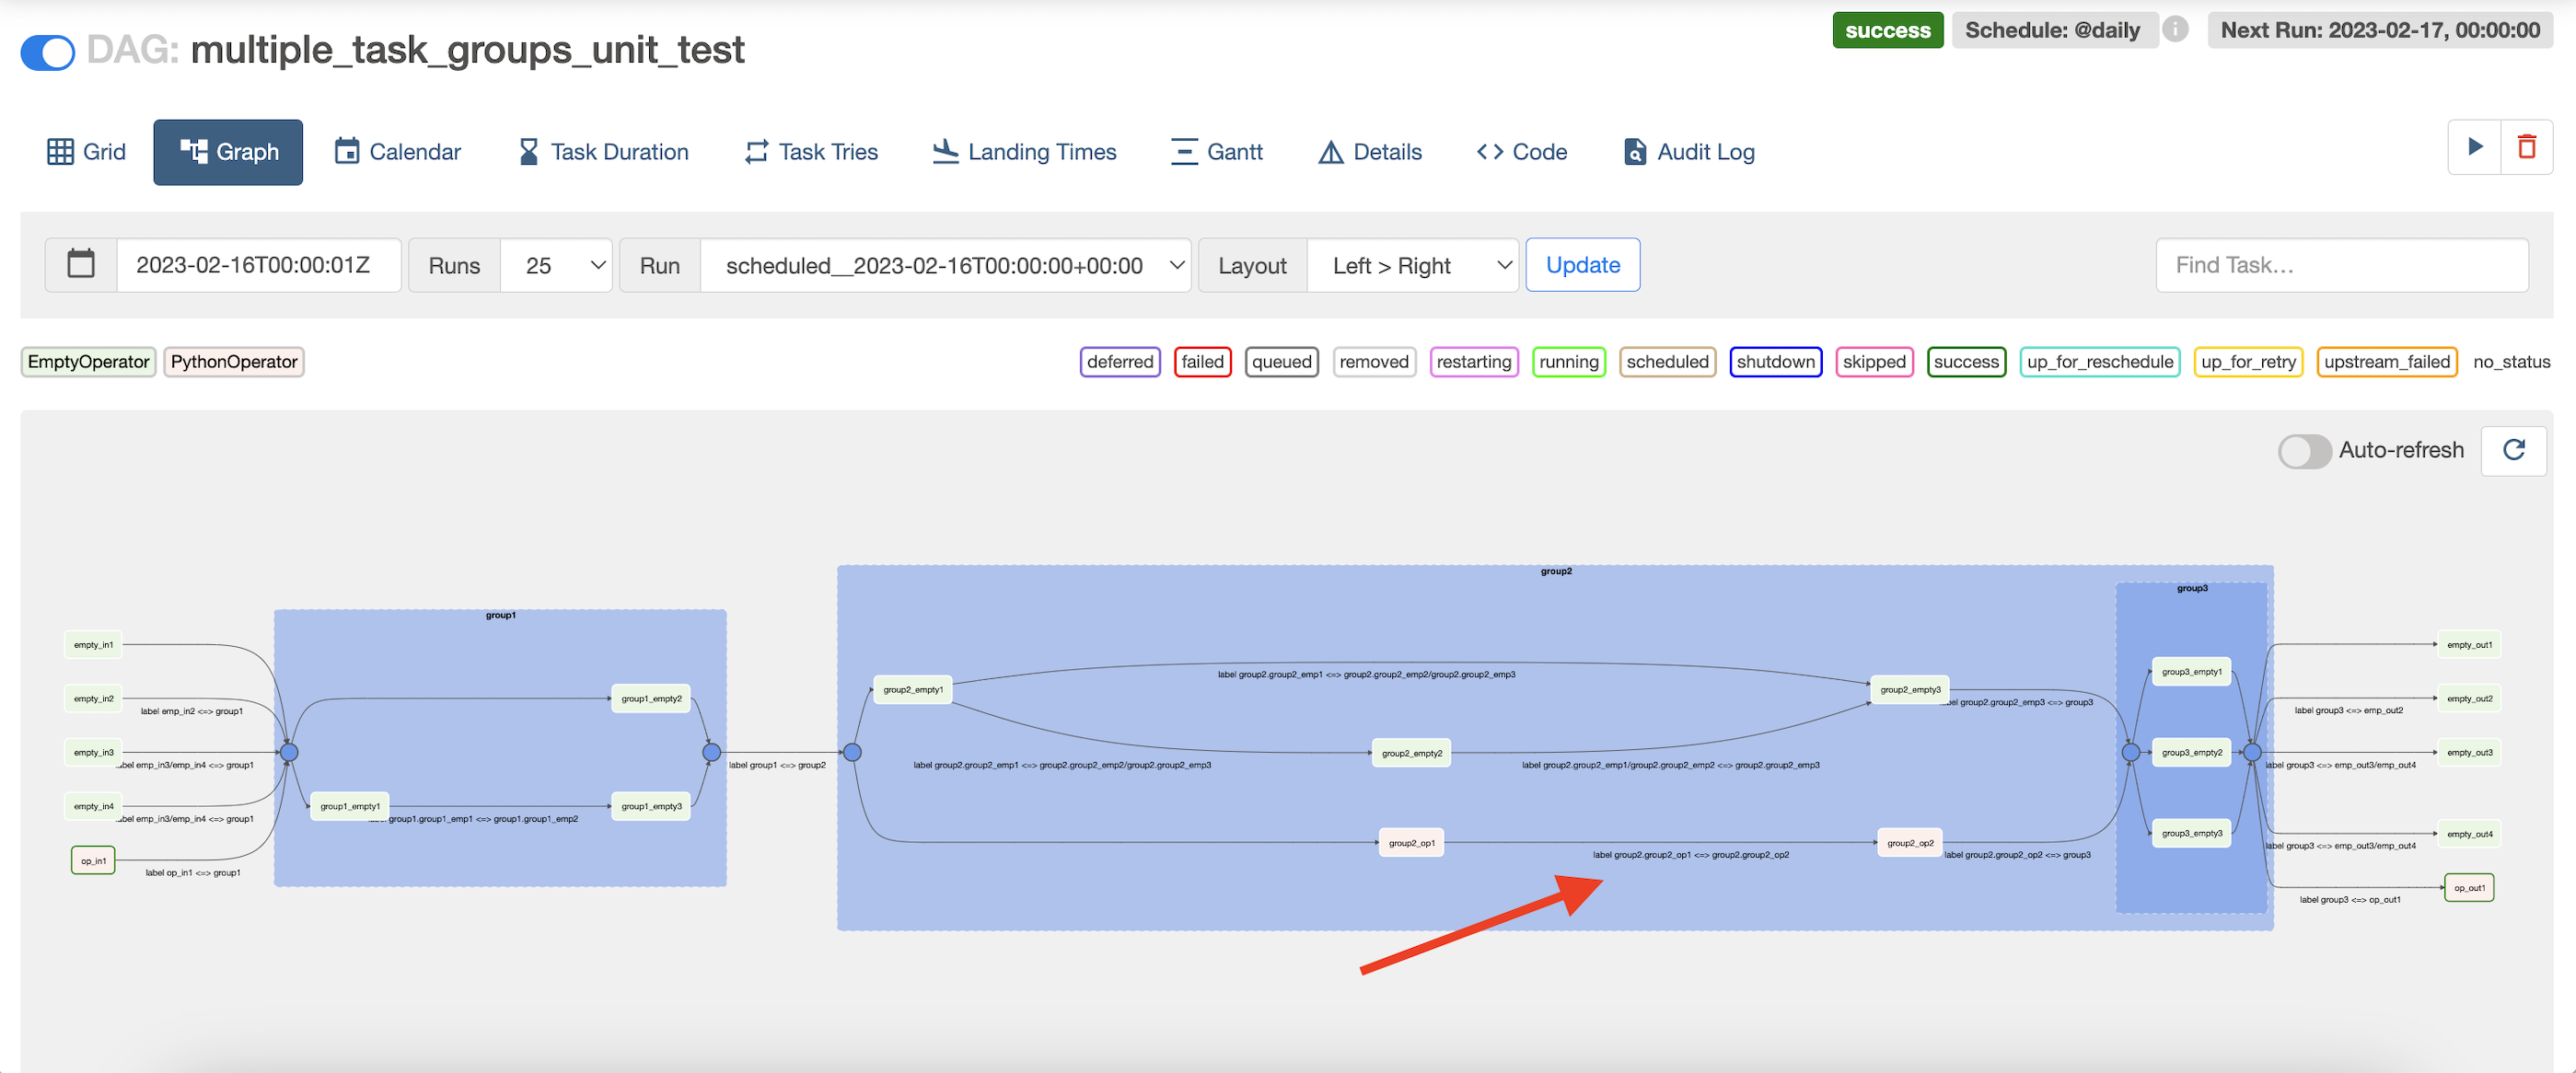
Task: Click the Trigger DAG play icon
Action: (x=2474, y=147)
